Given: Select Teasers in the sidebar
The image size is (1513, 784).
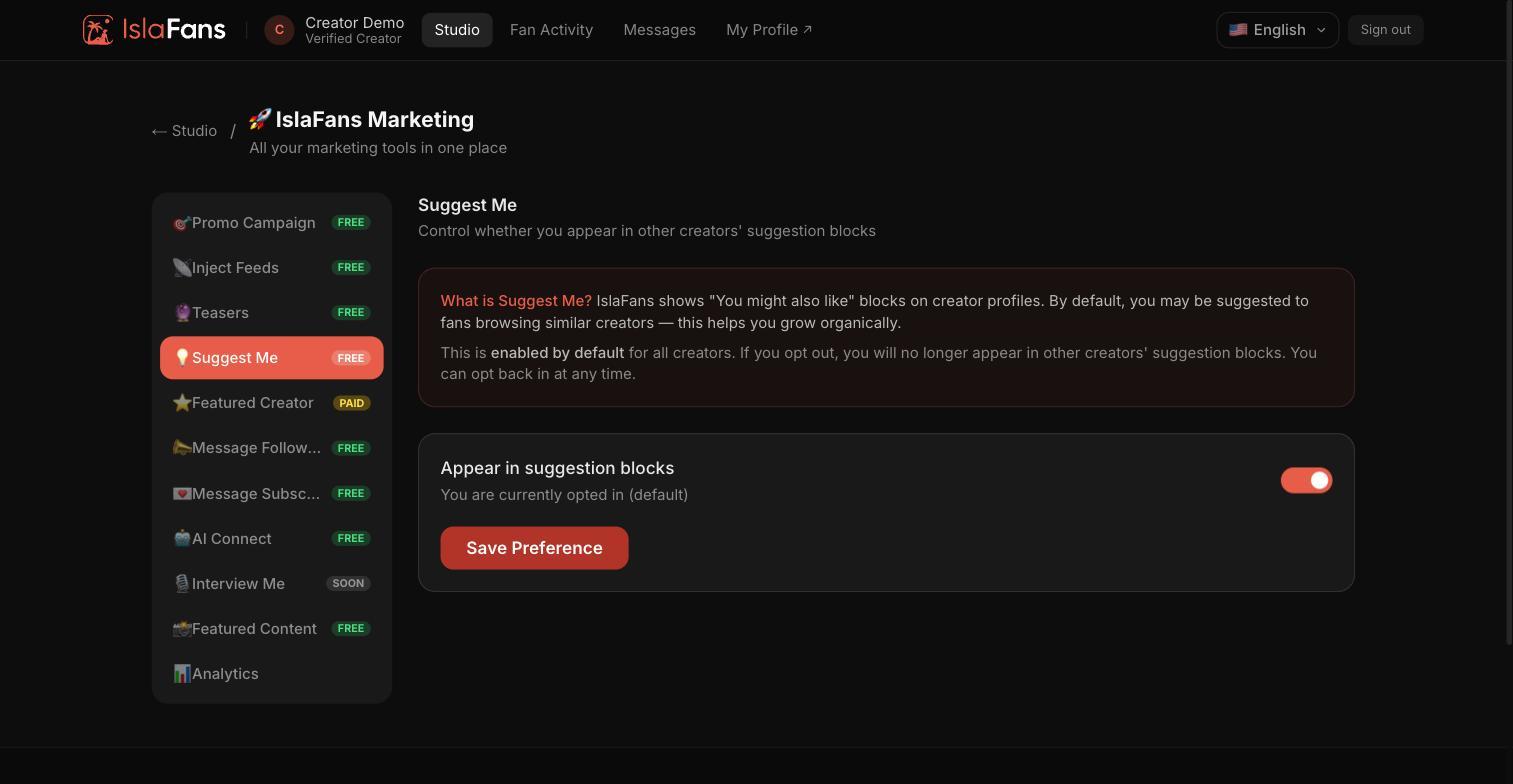Looking at the screenshot, I should (272, 313).
